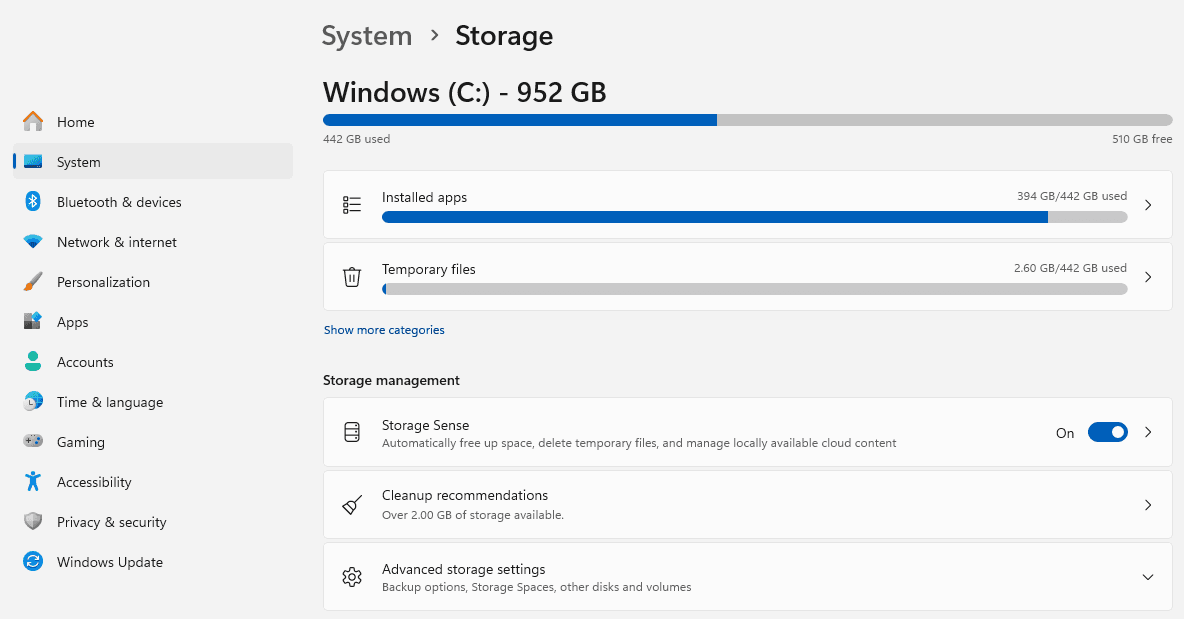Expand Advanced storage settings chevron
This screenshot has width=1184, height=619.
click(x=1148, y=577)
